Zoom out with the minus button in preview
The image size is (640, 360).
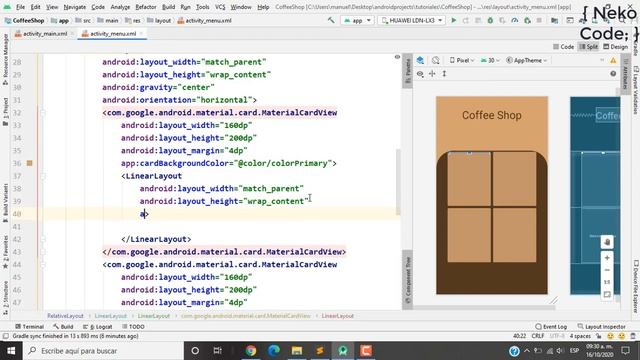pos(607,270)
